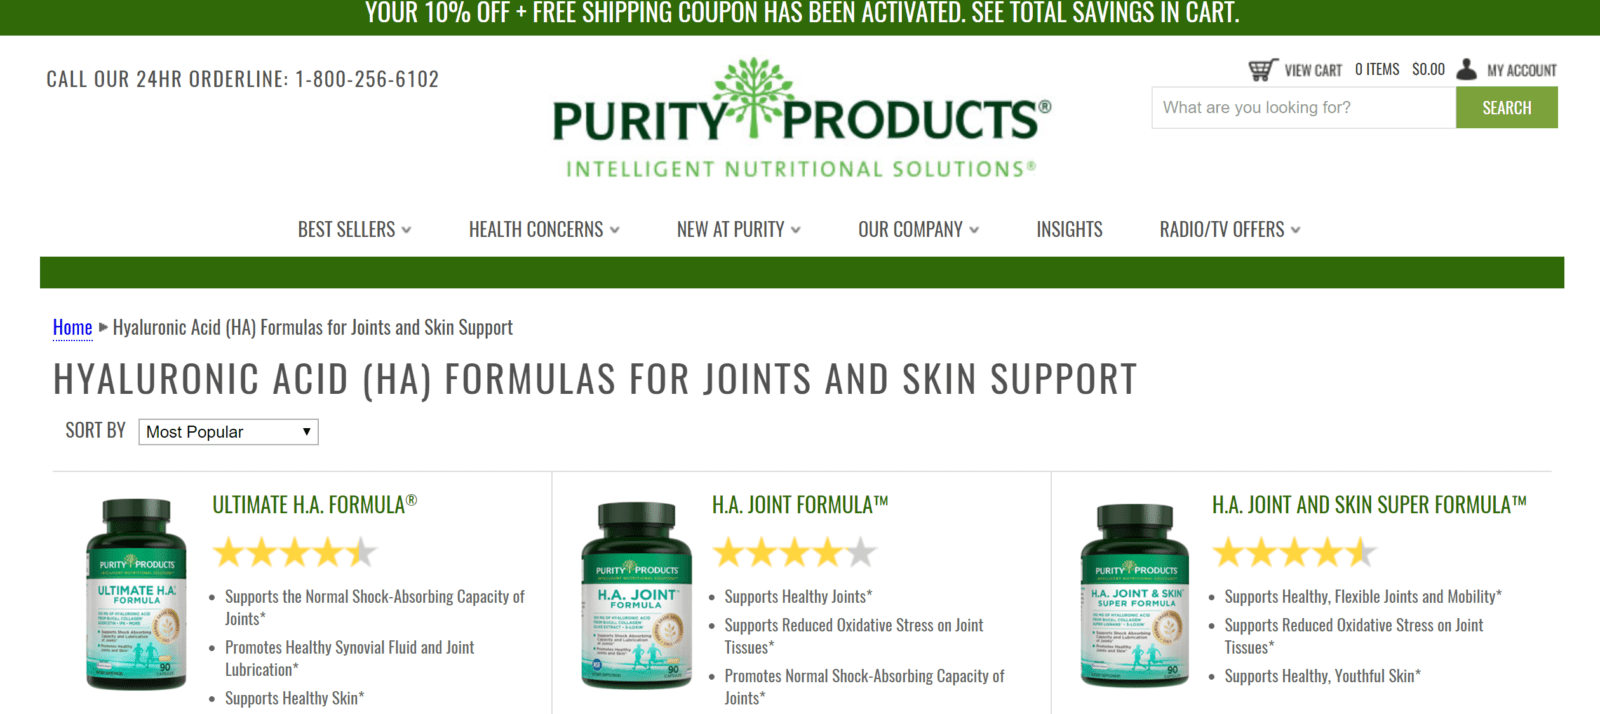Open the Ultimate H.A. Formula title link
This screenshot has height=714, width=1600.
click(314, 505)
